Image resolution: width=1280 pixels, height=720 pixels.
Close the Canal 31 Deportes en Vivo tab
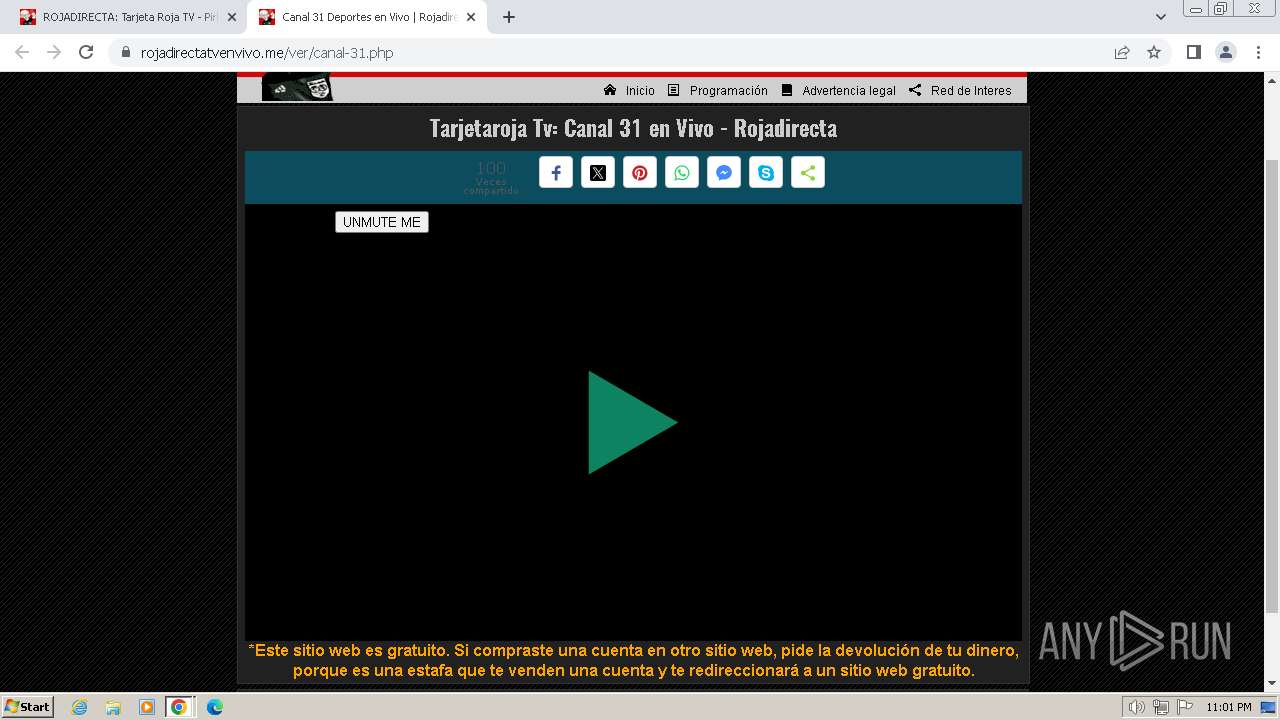[x=471, y=17]
